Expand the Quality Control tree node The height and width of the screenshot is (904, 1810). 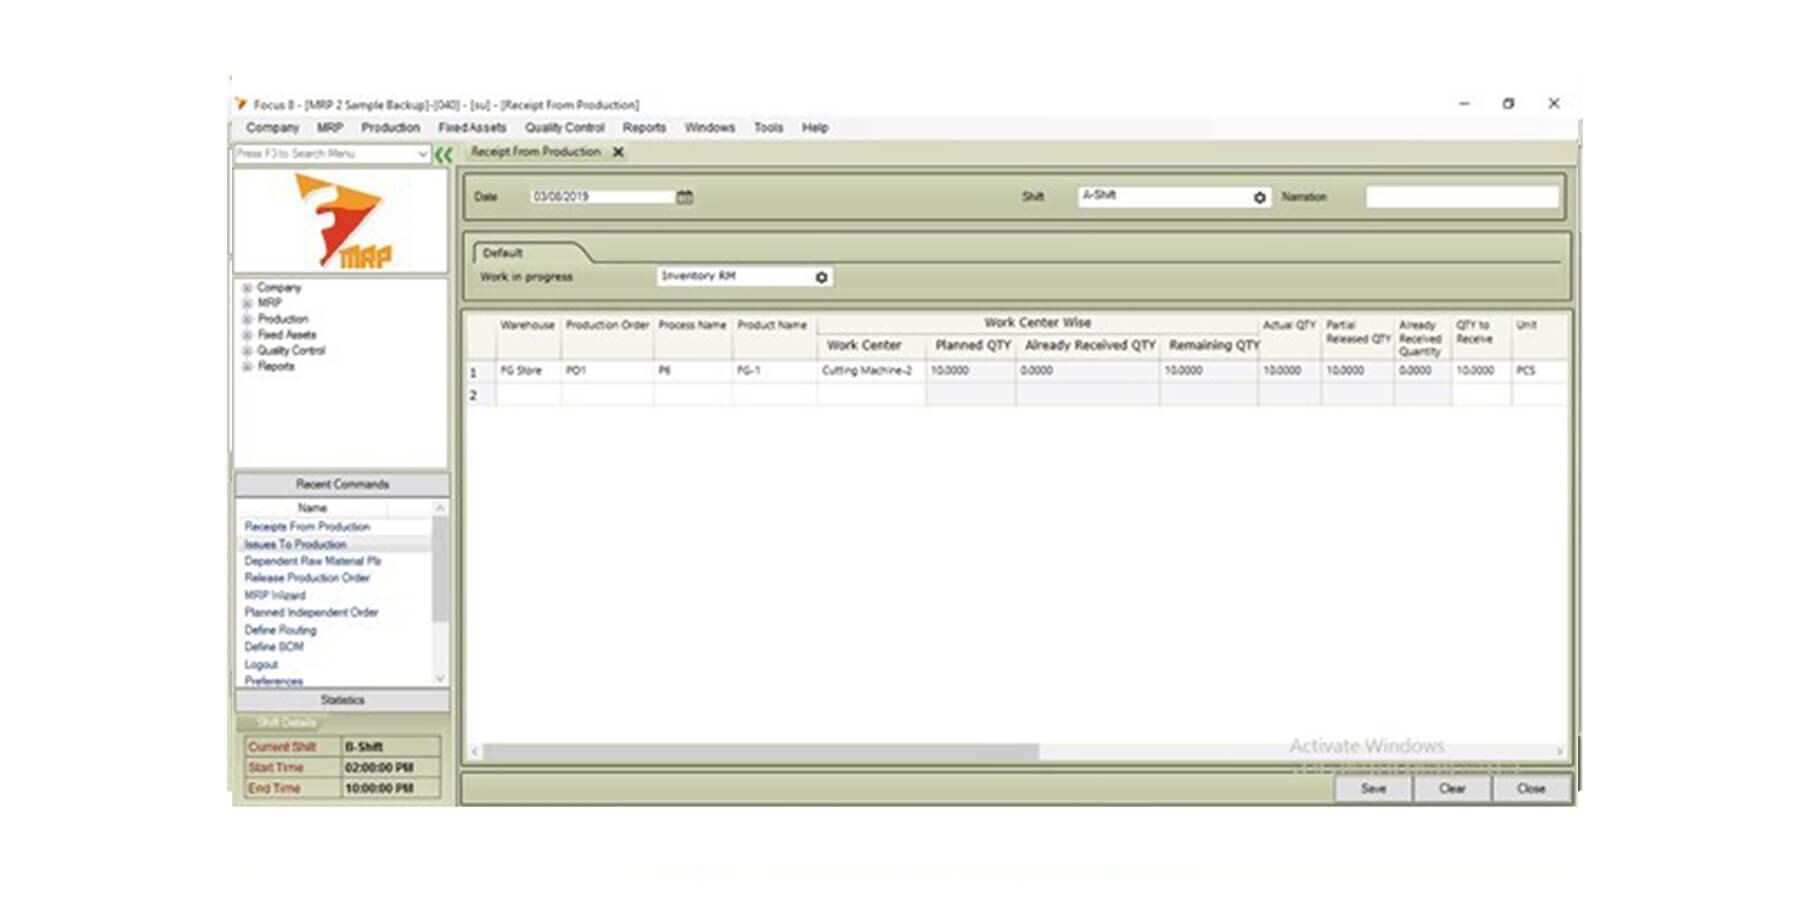tap(247, 351)
